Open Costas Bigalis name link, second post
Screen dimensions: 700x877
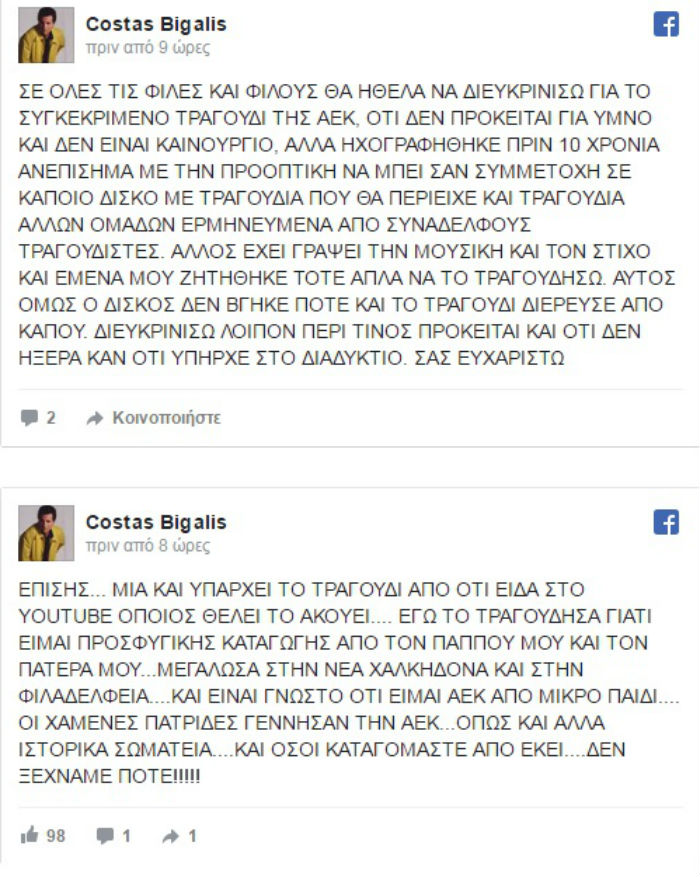156,522
